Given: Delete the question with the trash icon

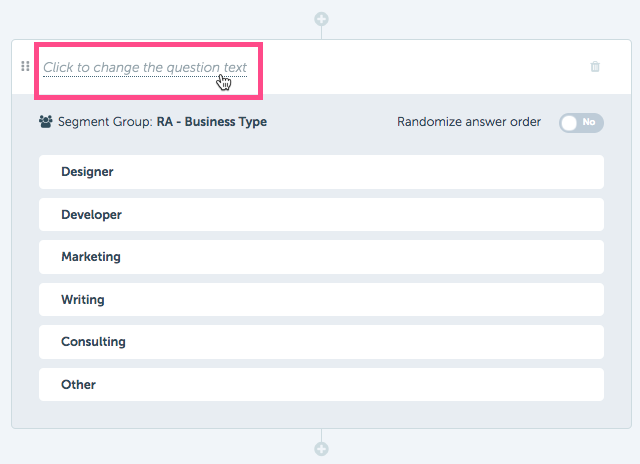Looking at the screenshot, I should coord(595,67).
